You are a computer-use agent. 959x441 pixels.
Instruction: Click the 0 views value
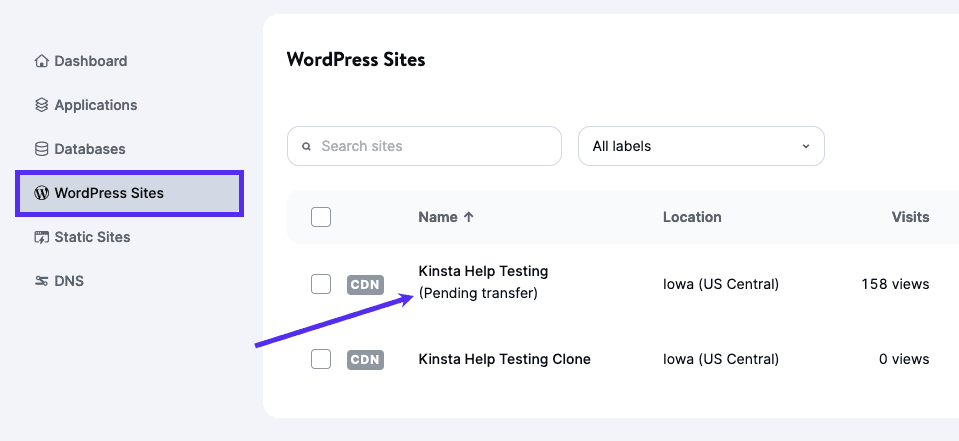pos(904,359)
